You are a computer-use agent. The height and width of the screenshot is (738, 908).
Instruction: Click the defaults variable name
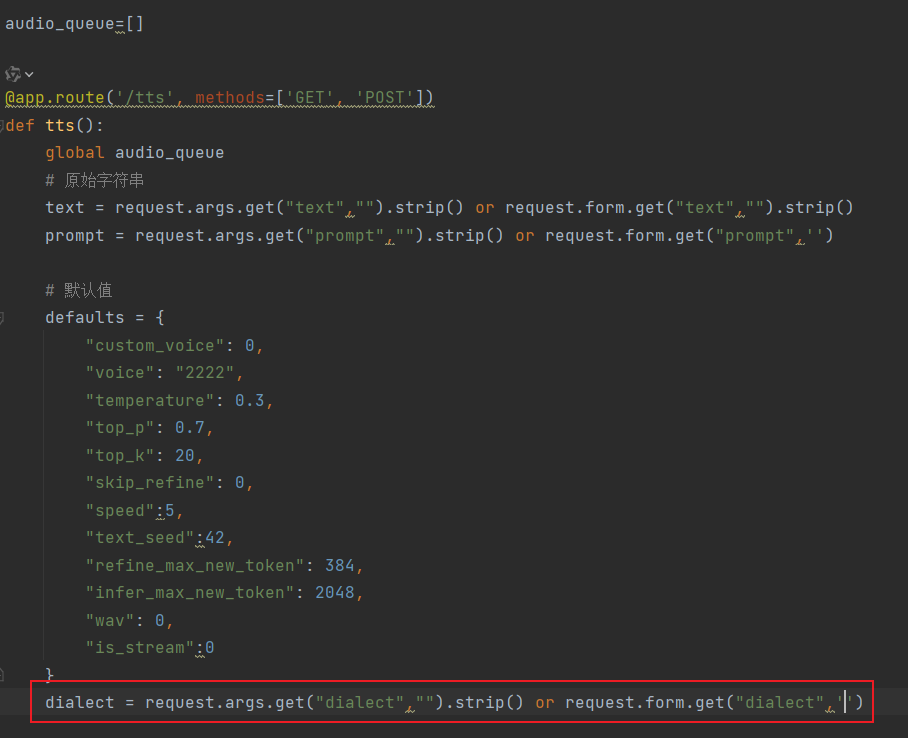pos(85,317)
